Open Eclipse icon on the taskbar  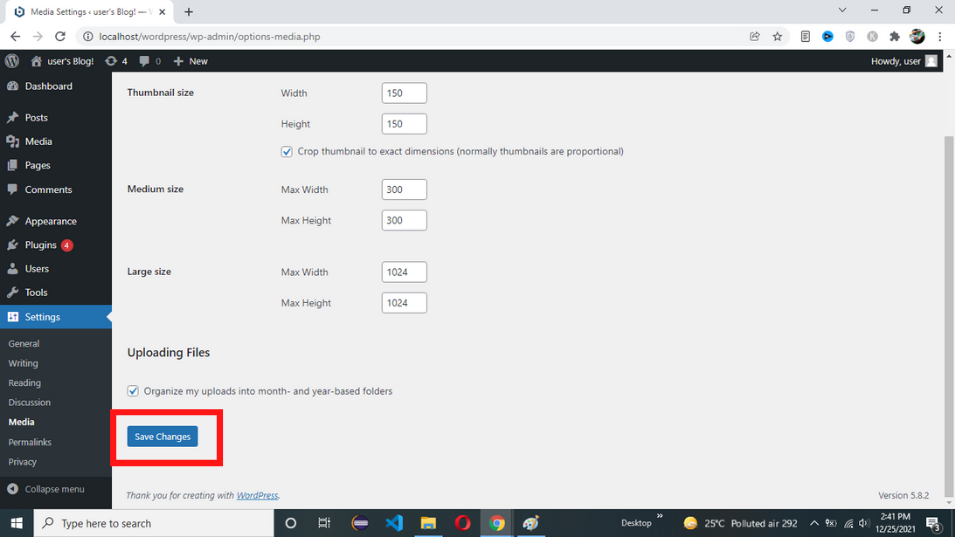point(360,523)
